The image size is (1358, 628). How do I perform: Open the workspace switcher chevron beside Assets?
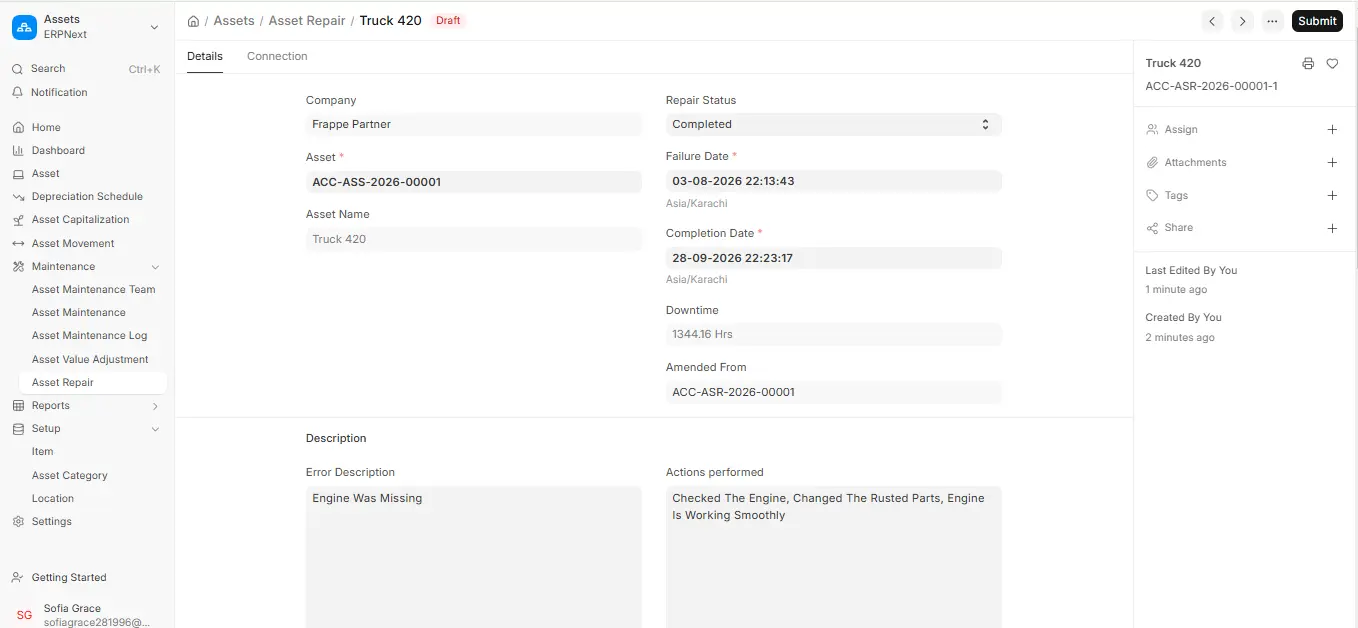(154, 27)
